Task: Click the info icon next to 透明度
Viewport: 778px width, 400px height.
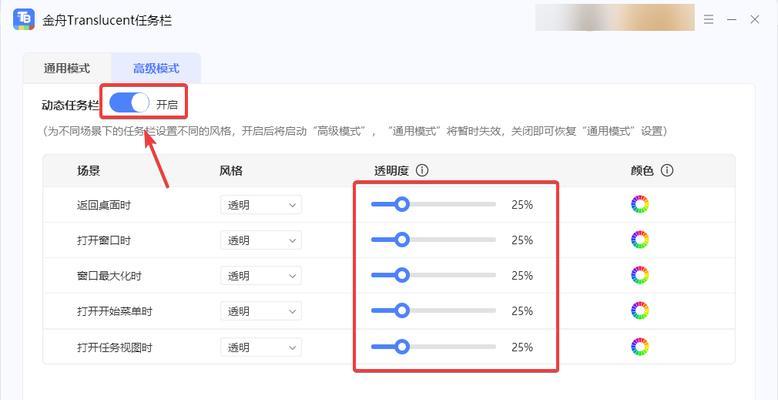Action: click(422, 171)
